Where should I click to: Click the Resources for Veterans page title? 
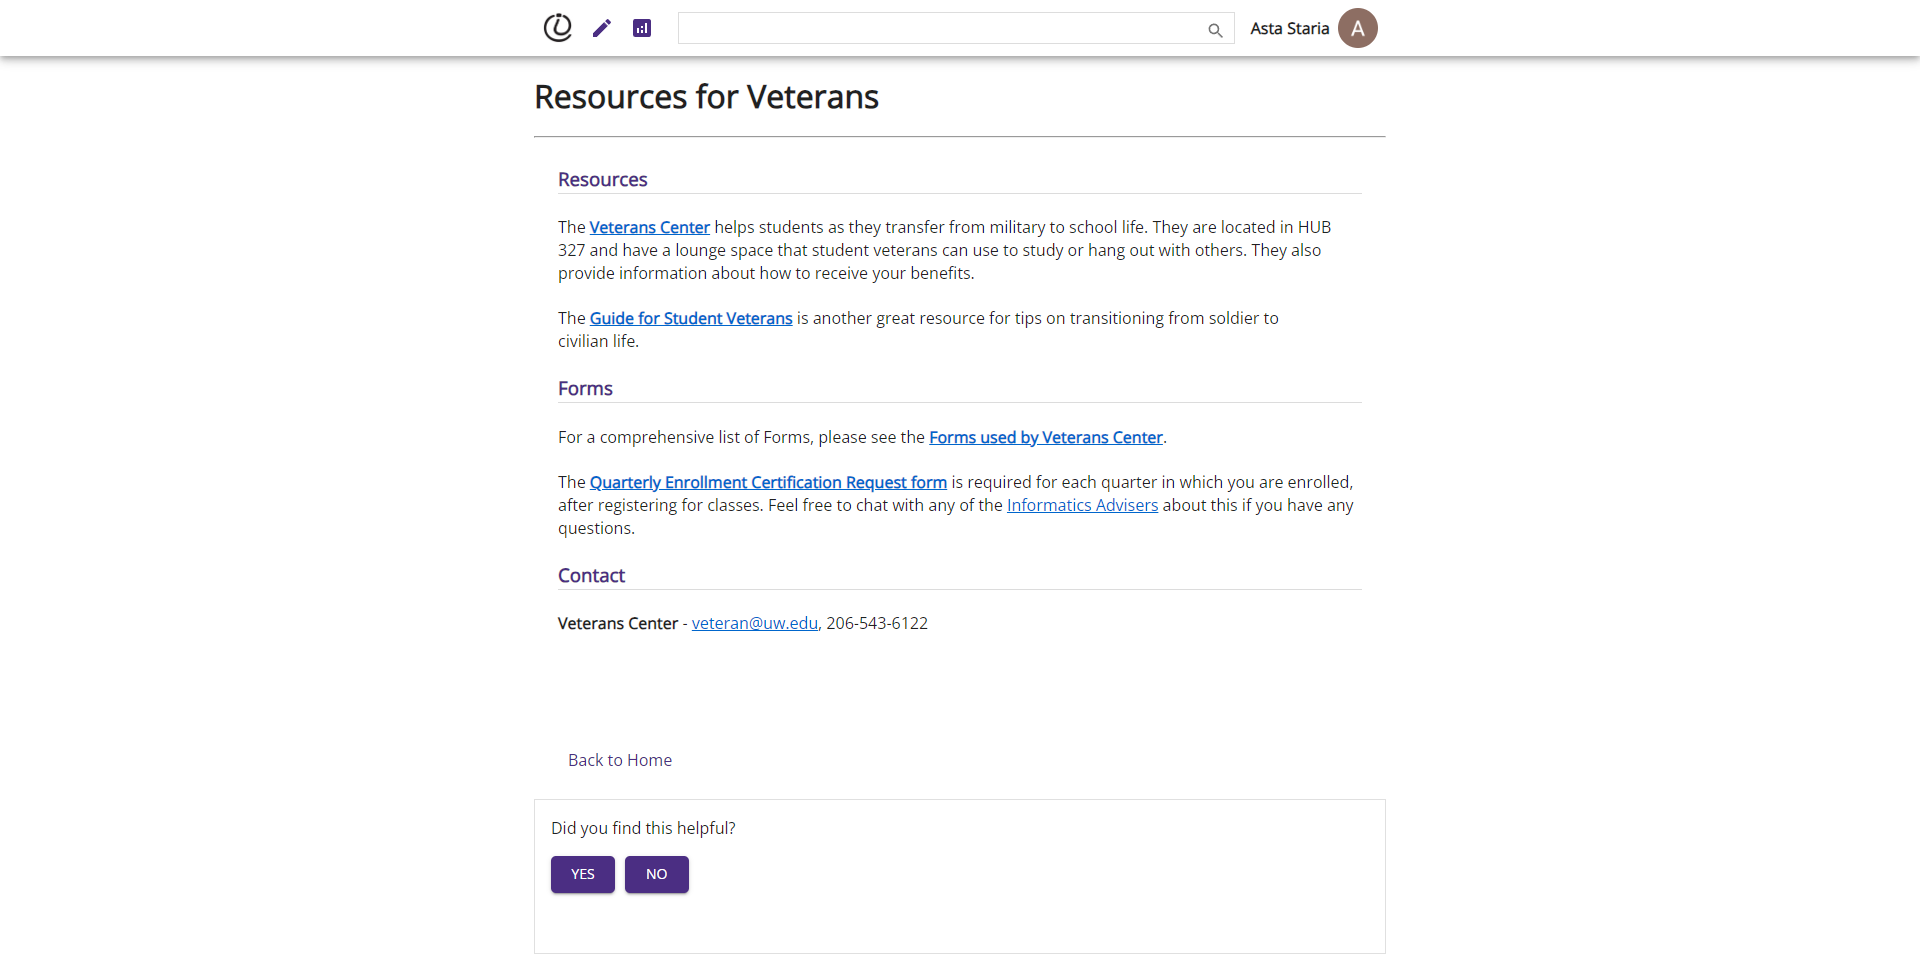tap(706, 97)
